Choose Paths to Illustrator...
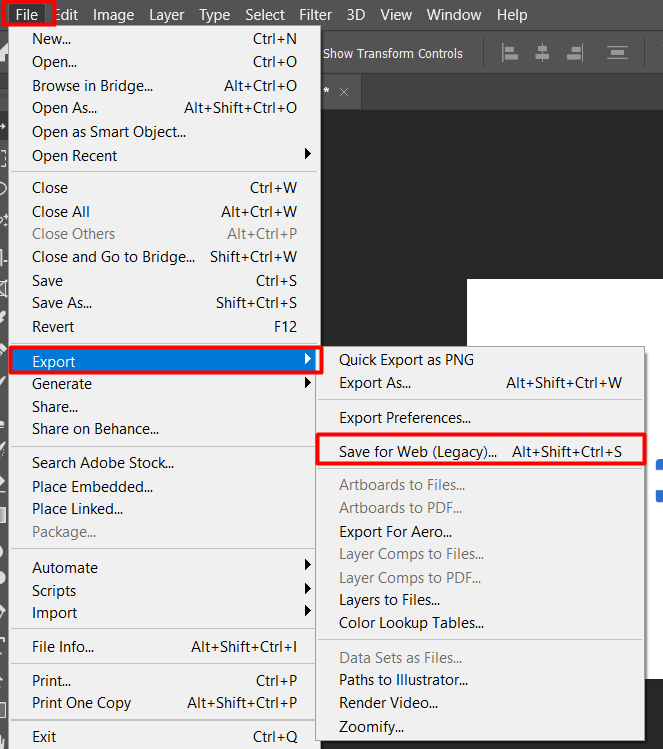The height and width of the screenshot is (749, 663). pos(481,680)
